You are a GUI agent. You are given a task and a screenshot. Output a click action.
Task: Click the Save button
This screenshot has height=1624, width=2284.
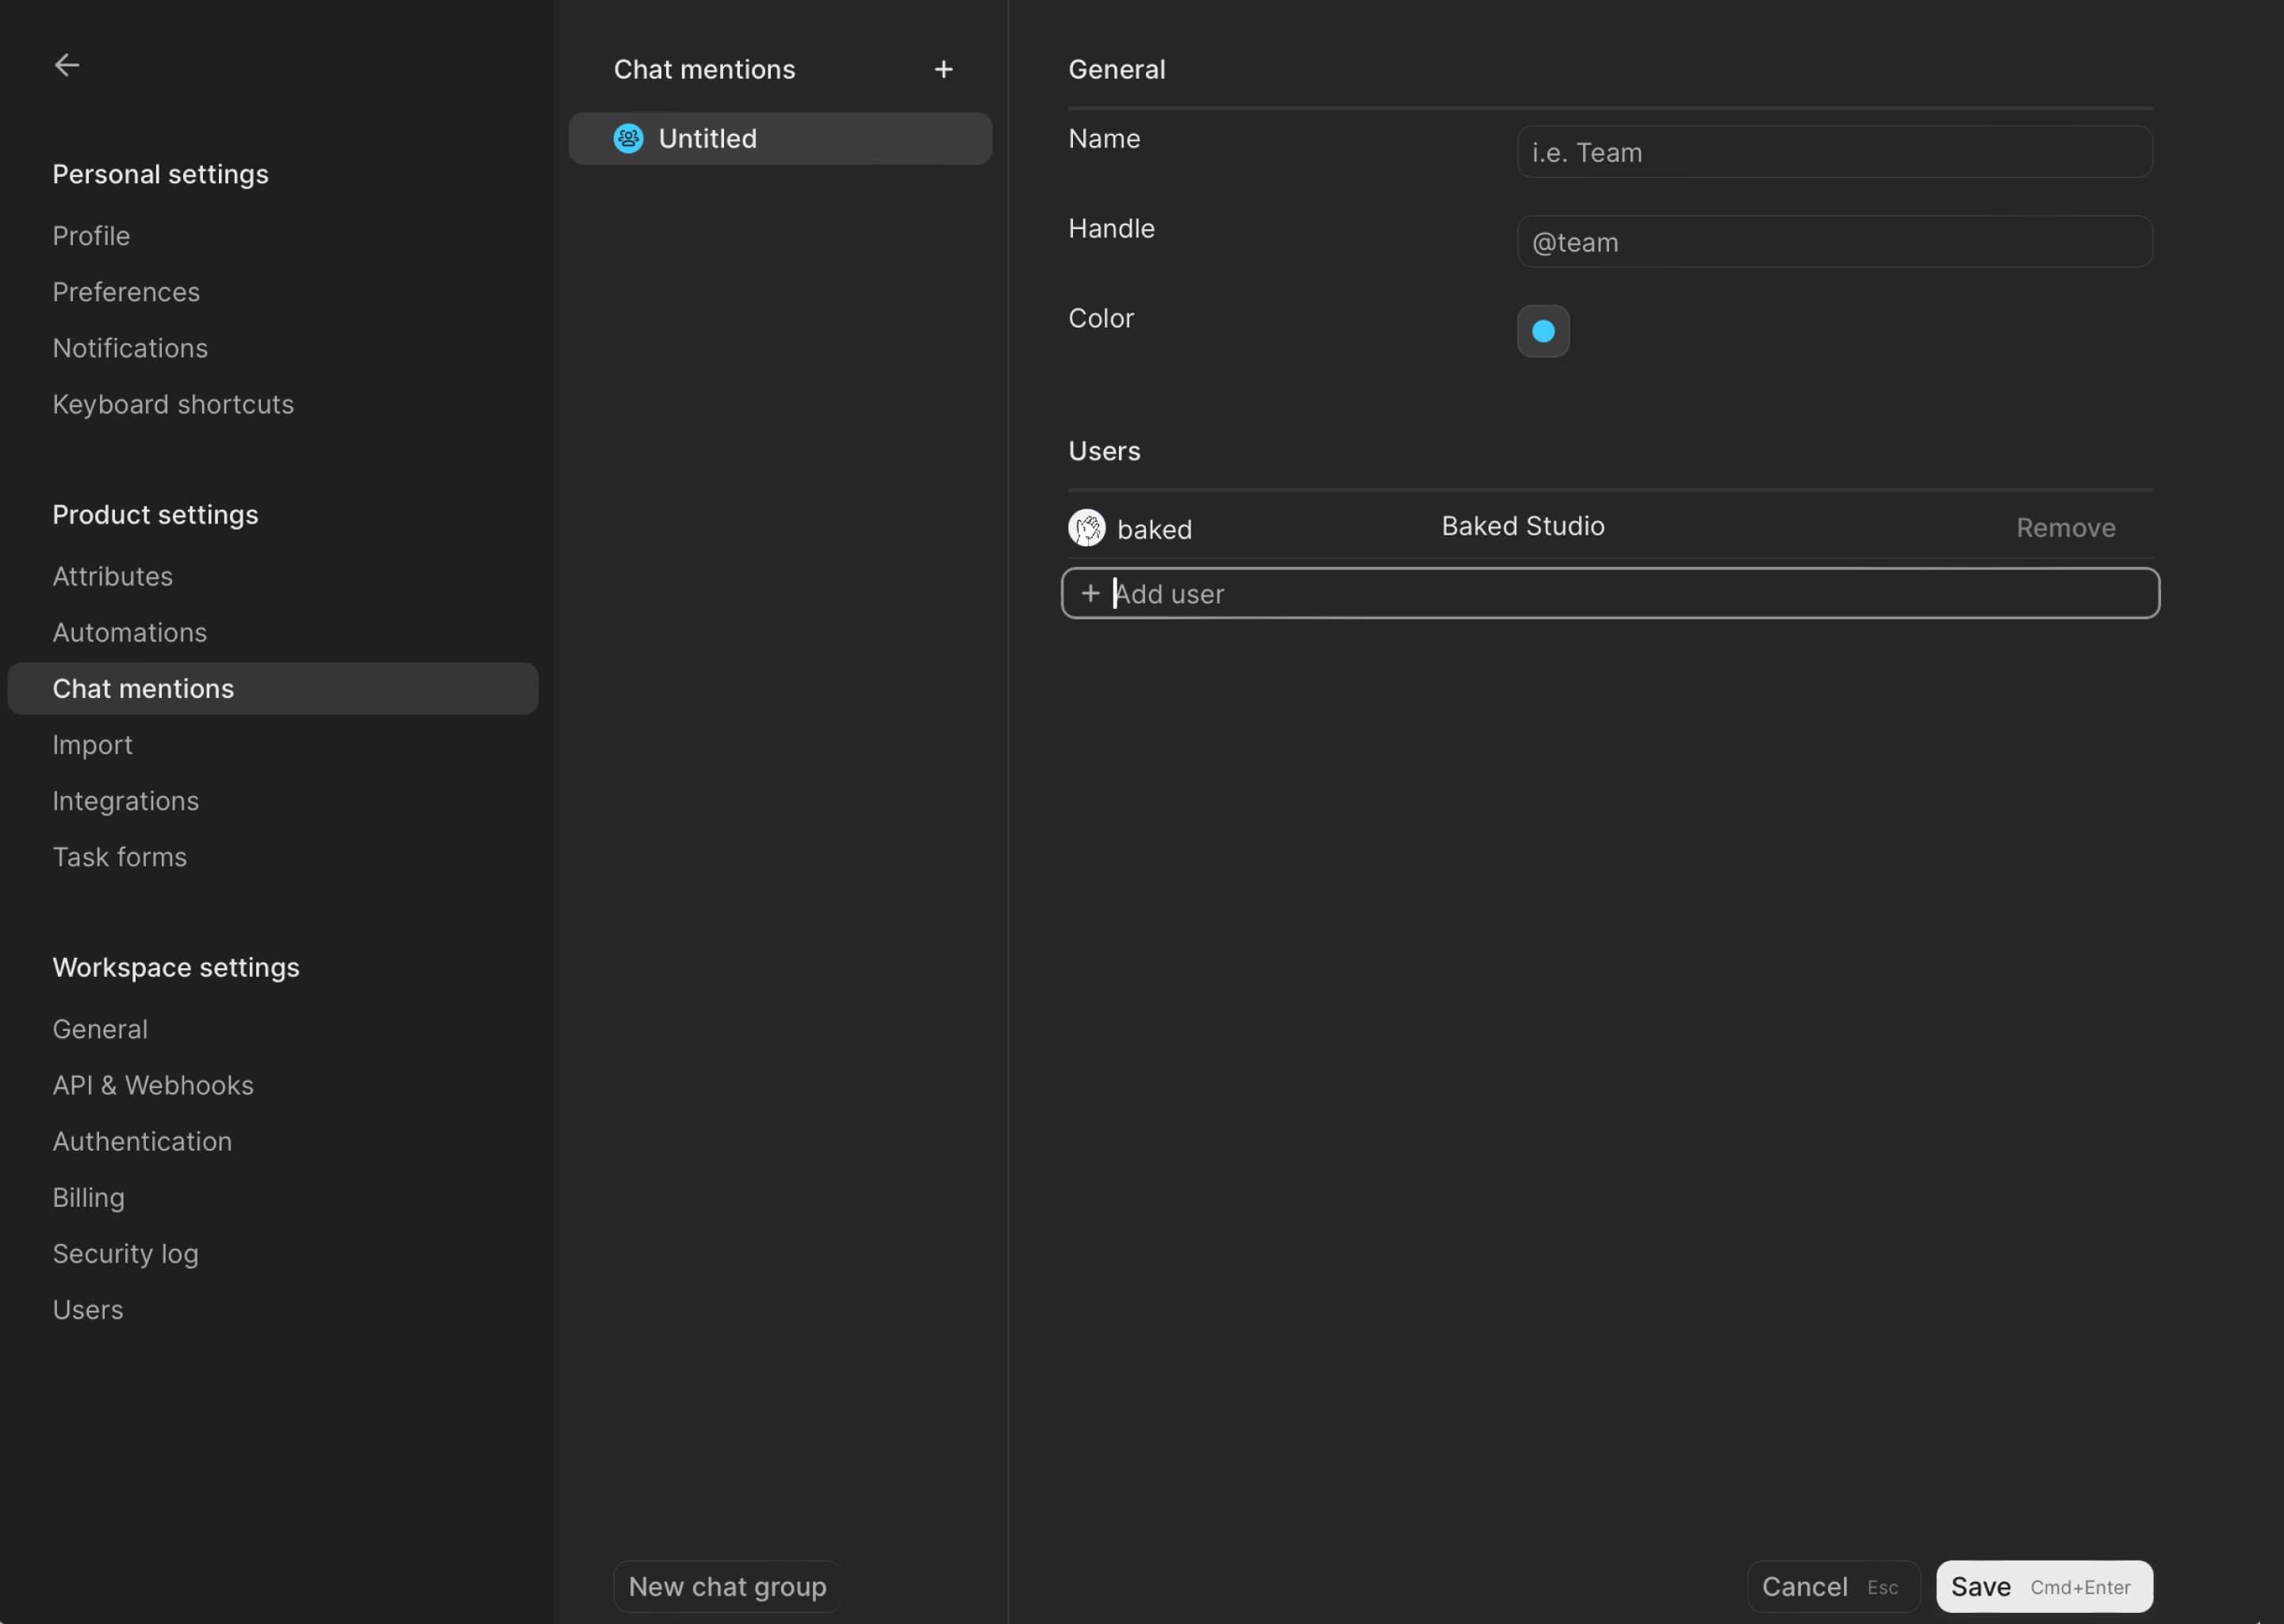2044,1586
